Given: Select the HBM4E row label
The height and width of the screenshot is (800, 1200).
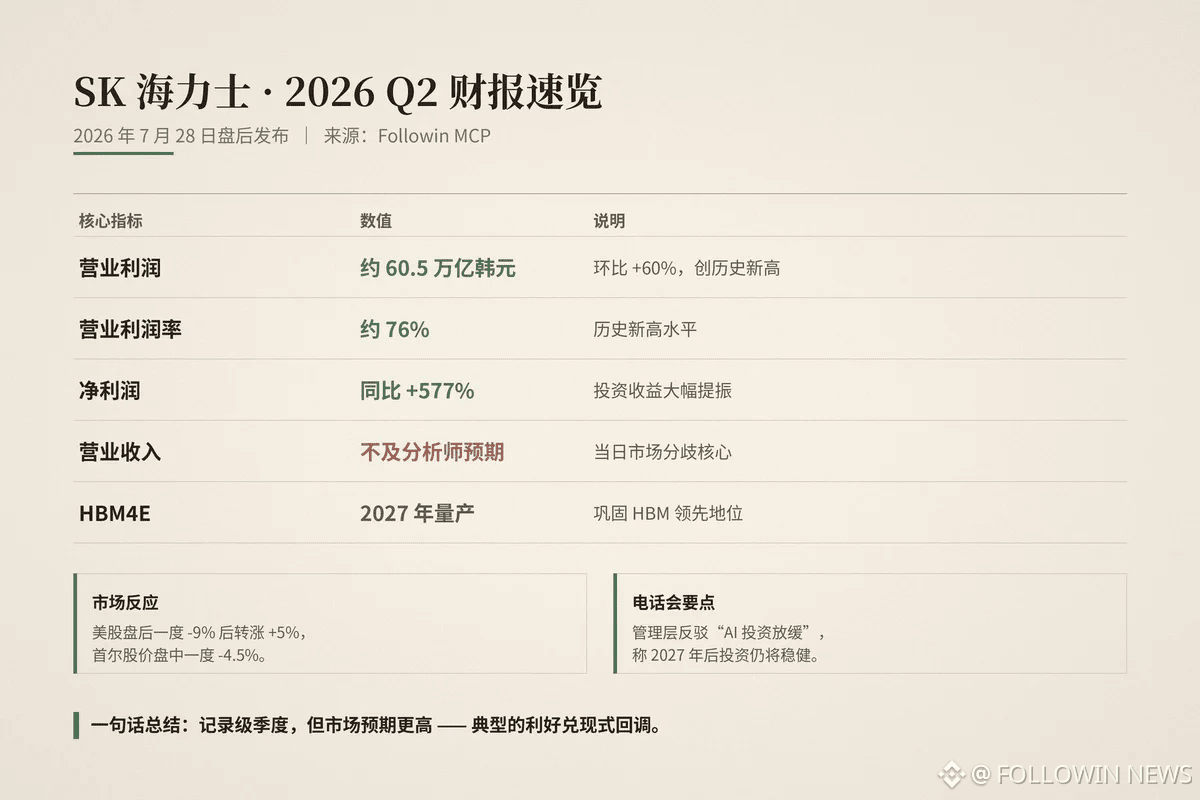Looking at the screenshot, I should pyautogui.click(x=115, y=513).
